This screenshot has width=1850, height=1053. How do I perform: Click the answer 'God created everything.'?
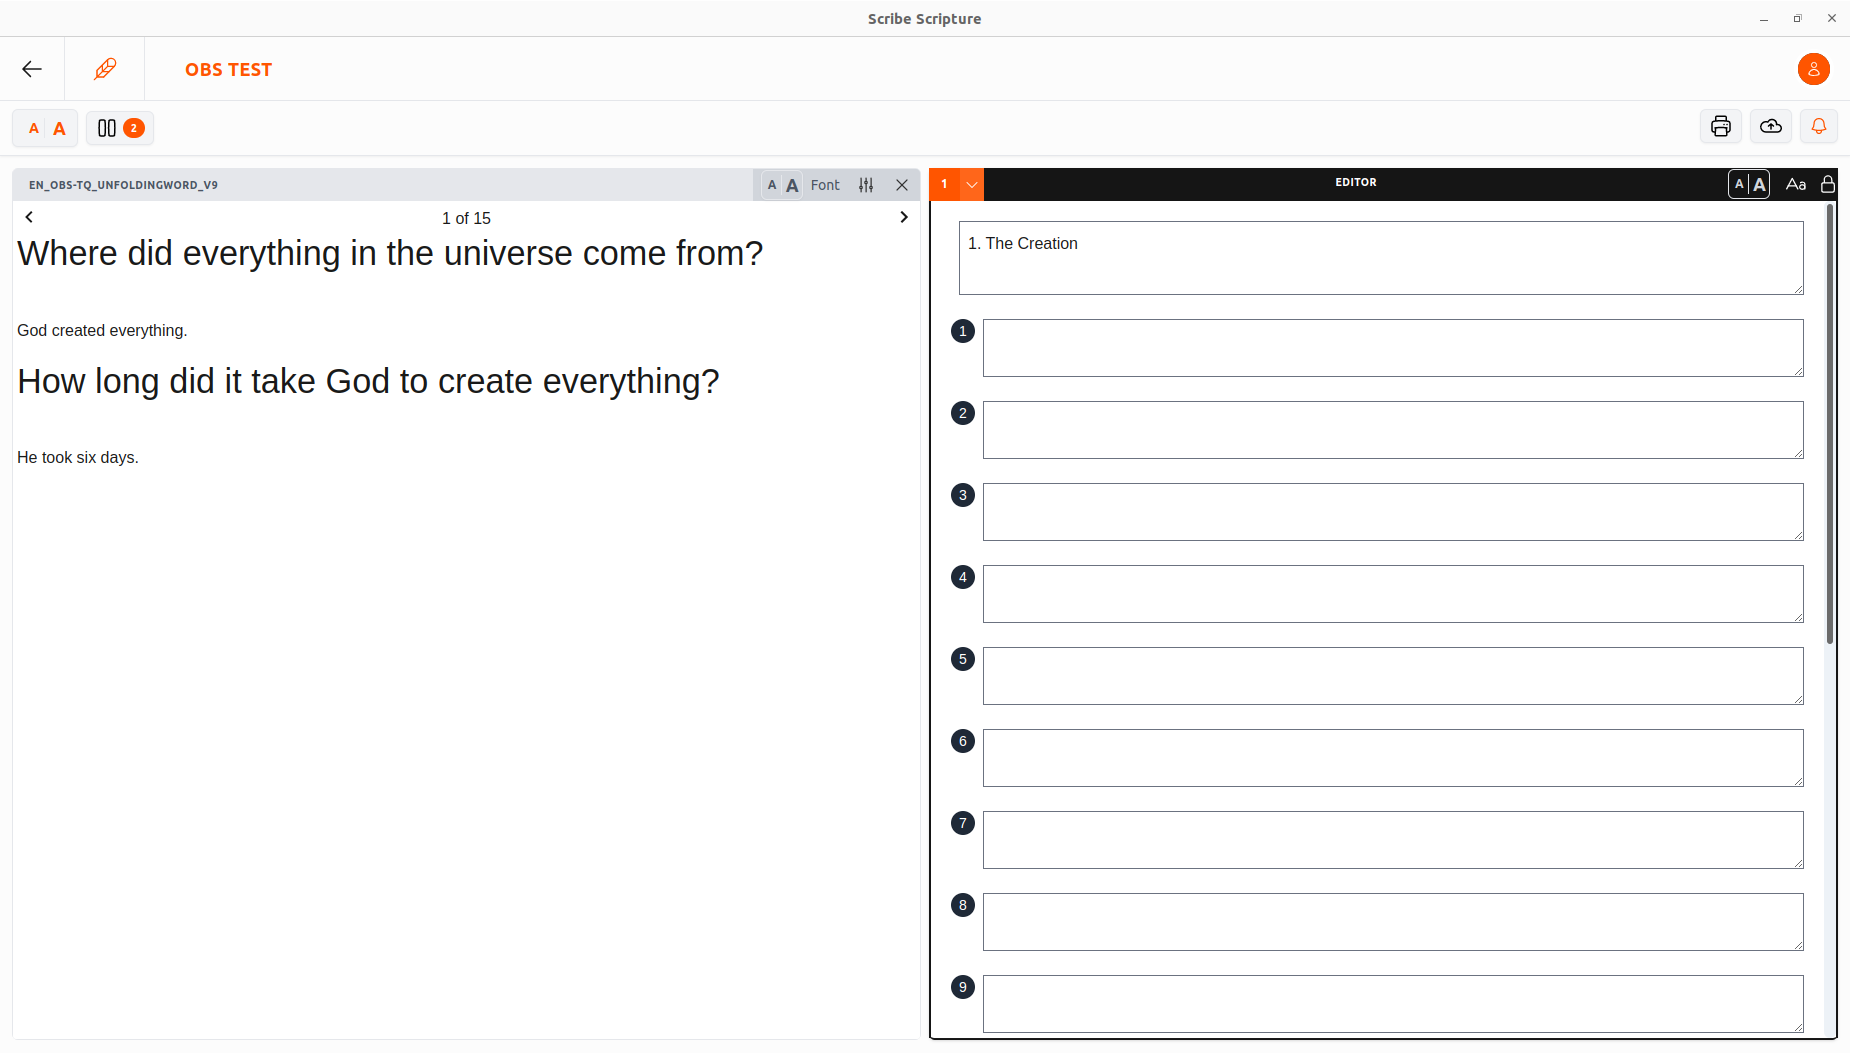102,330
